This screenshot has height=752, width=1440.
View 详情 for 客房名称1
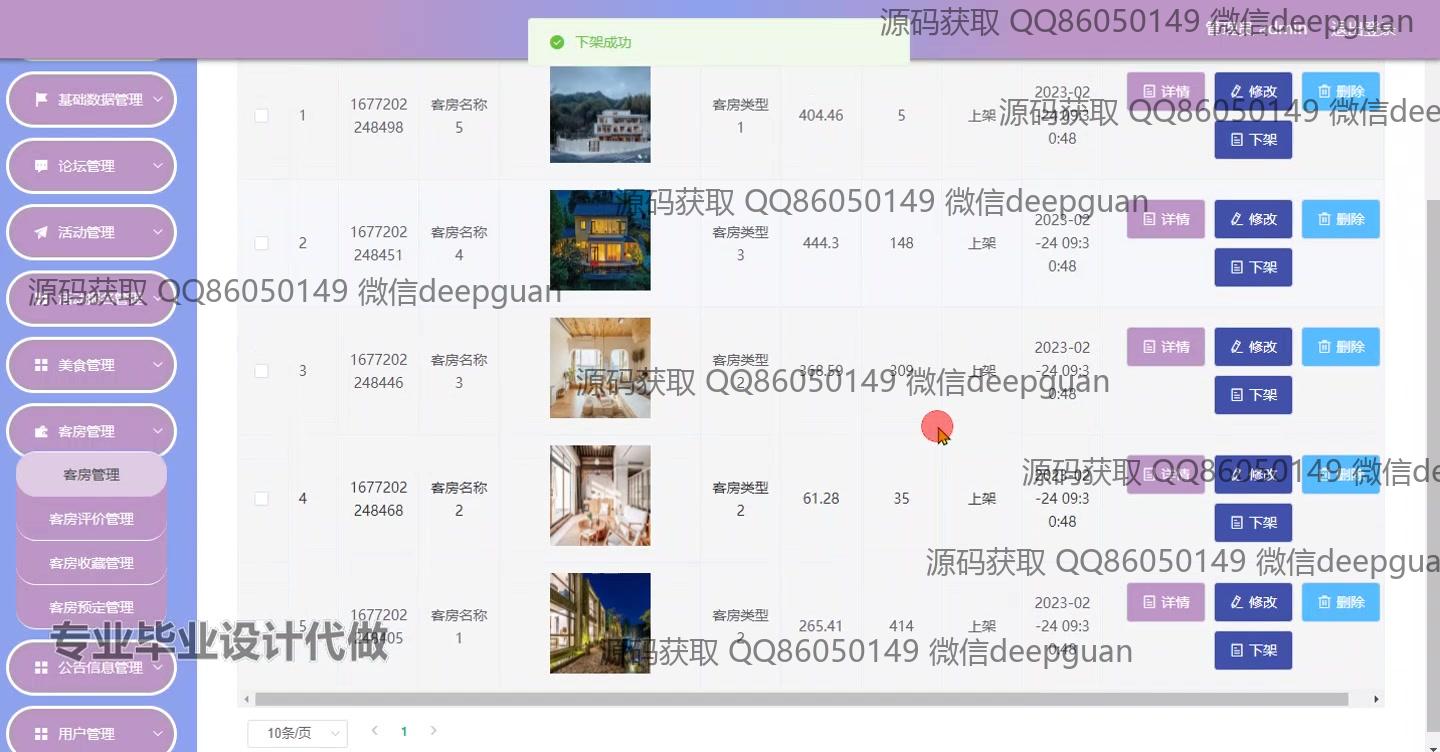[x=1166, y=602]
